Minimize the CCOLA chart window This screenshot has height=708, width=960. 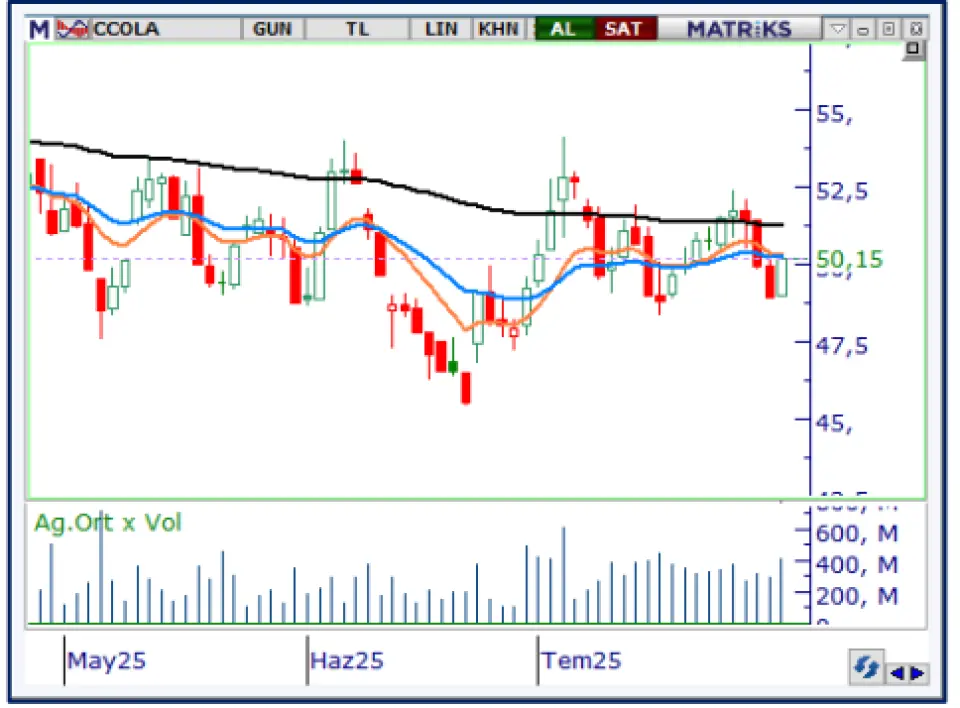(863, 29)
